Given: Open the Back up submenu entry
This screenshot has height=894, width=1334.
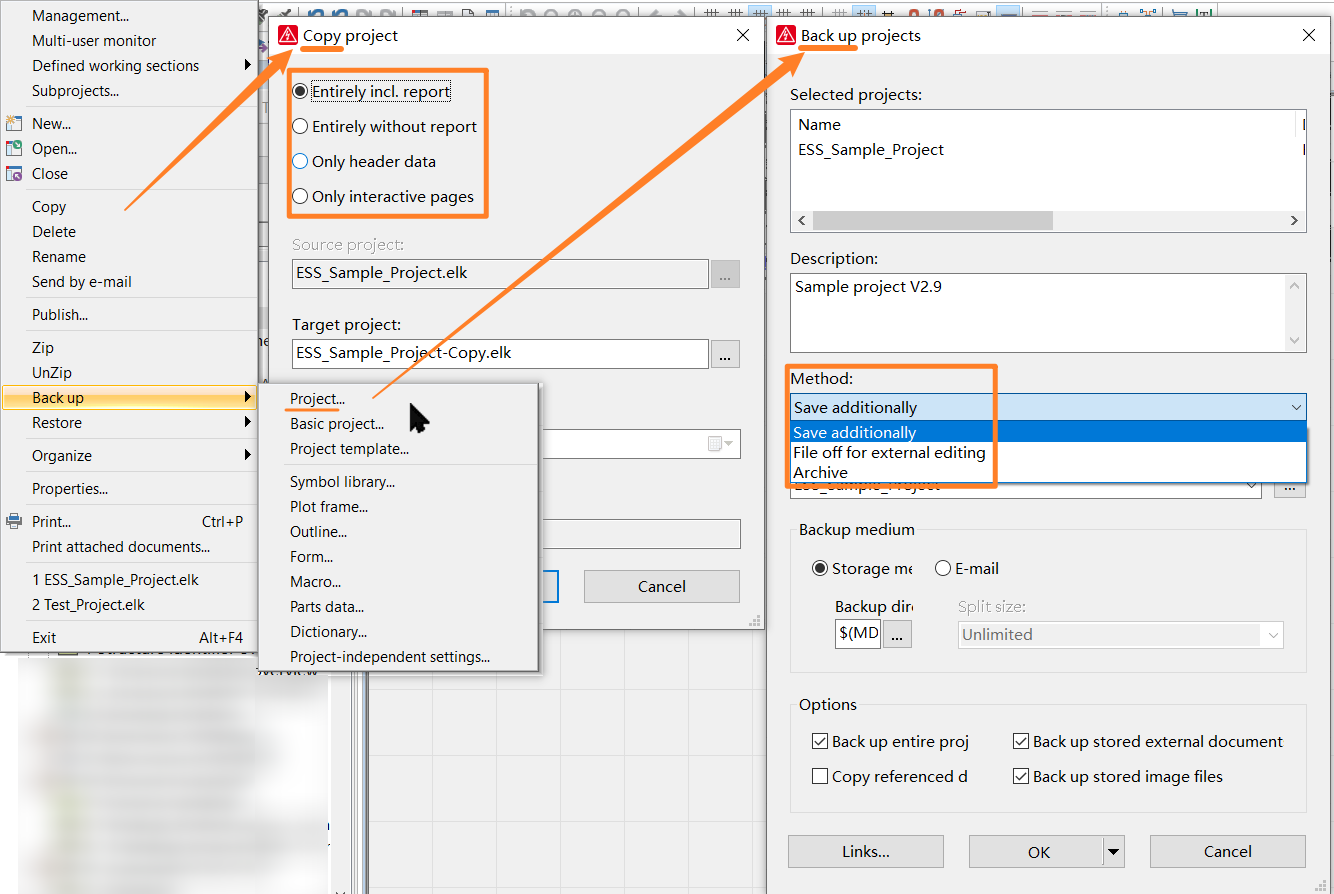Looking at the screenshot, I should coord(129,398).
